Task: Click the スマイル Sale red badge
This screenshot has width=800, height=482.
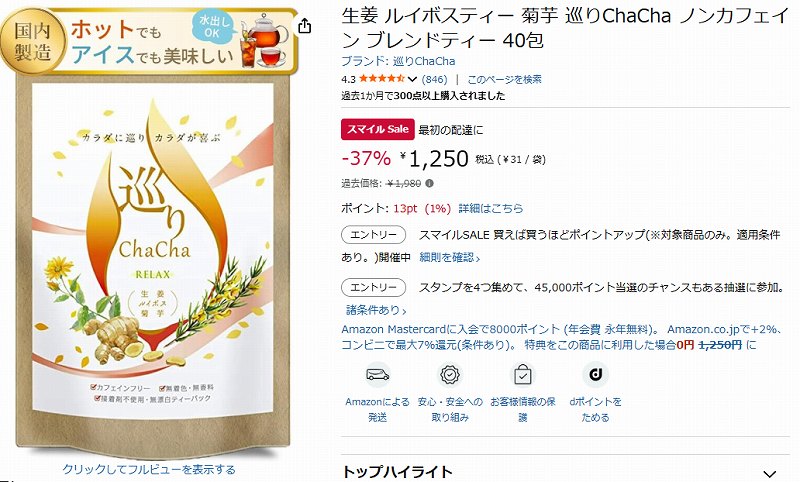Action: coord(378,130)
